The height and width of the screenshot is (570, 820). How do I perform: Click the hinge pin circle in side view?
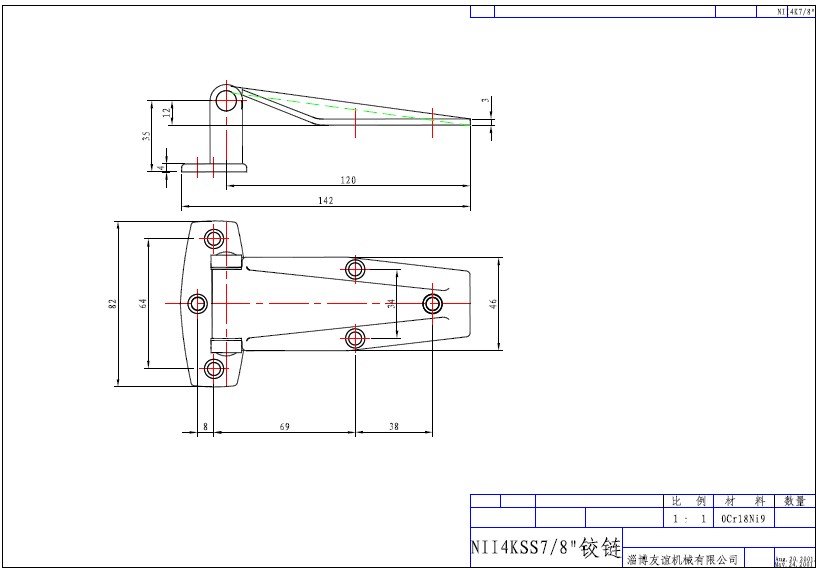click(228, 99)
